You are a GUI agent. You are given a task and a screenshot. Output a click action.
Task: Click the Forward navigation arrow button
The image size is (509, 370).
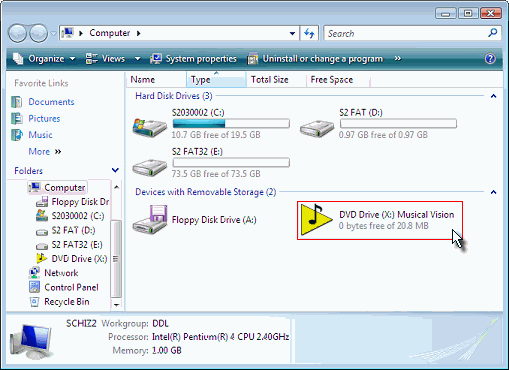38,33
